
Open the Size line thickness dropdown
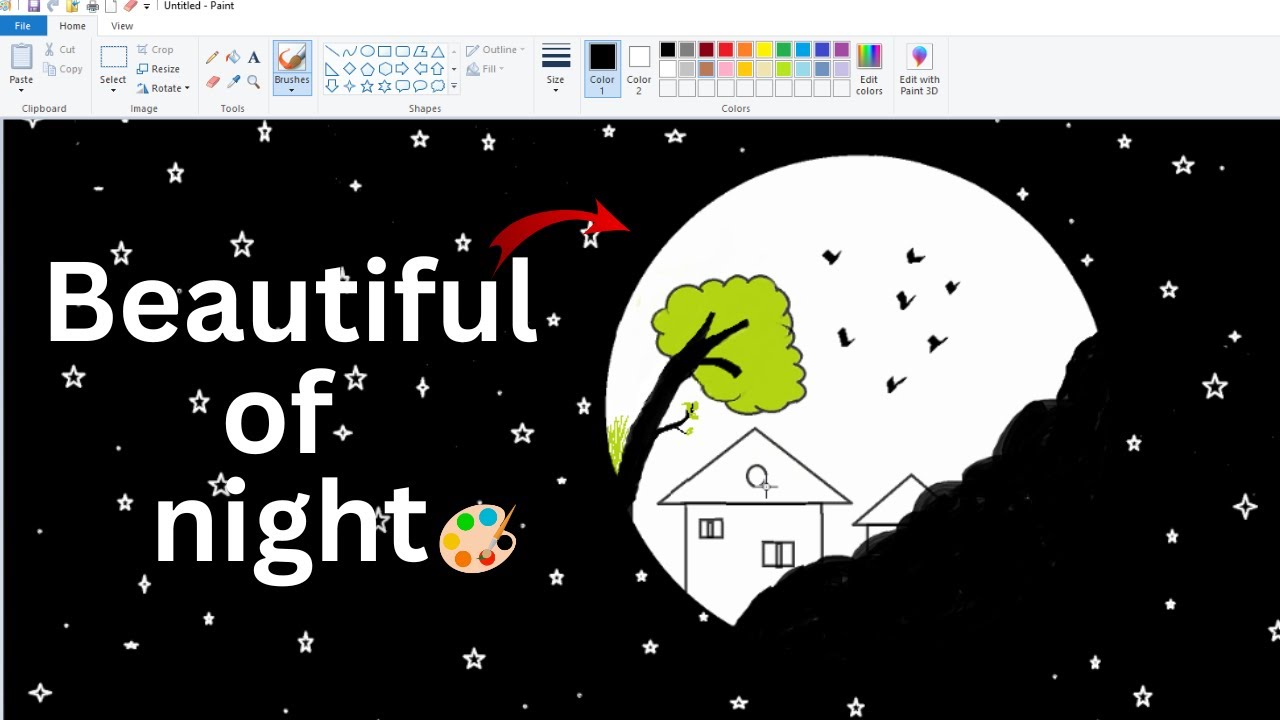tap(555, 68)
